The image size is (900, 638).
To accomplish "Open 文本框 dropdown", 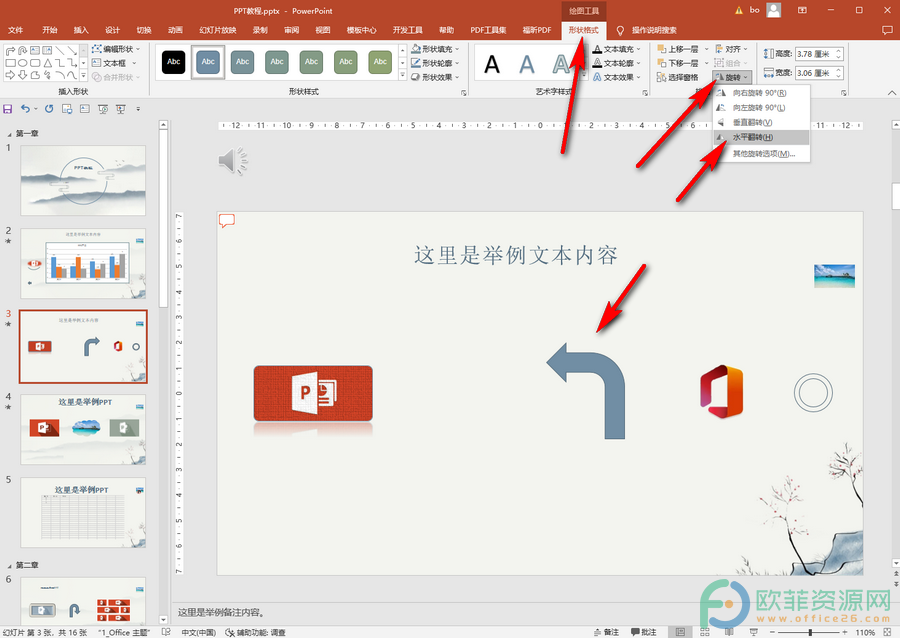I will pos(114,63).
